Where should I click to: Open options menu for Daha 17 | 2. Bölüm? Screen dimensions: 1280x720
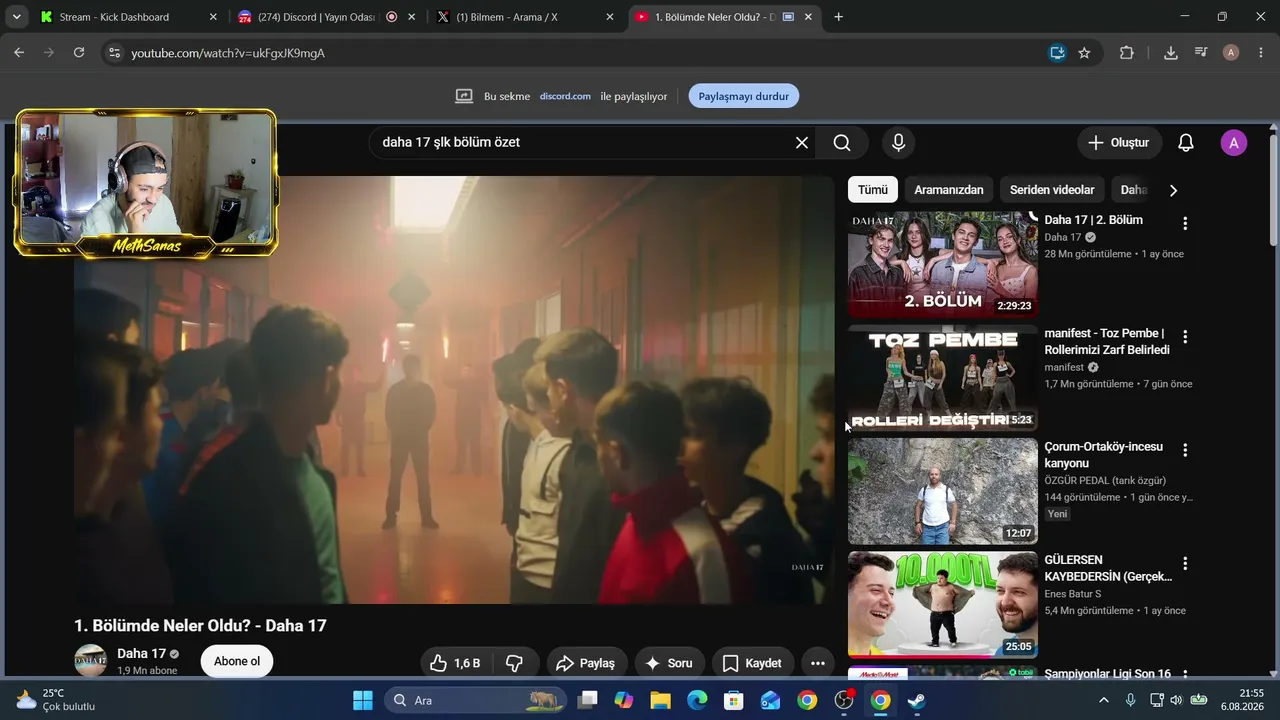point(1185,224)
